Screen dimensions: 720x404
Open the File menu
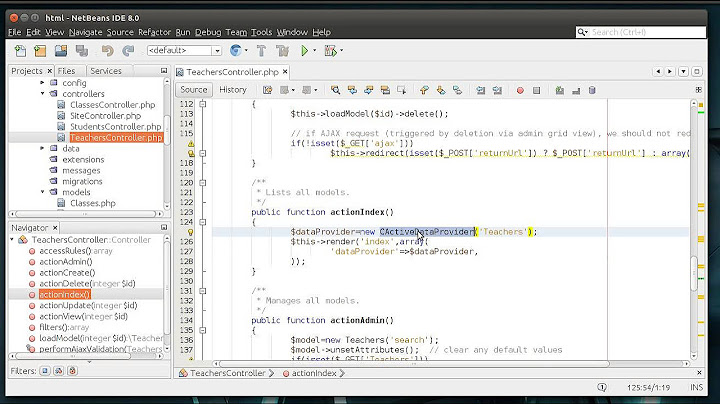15,32
